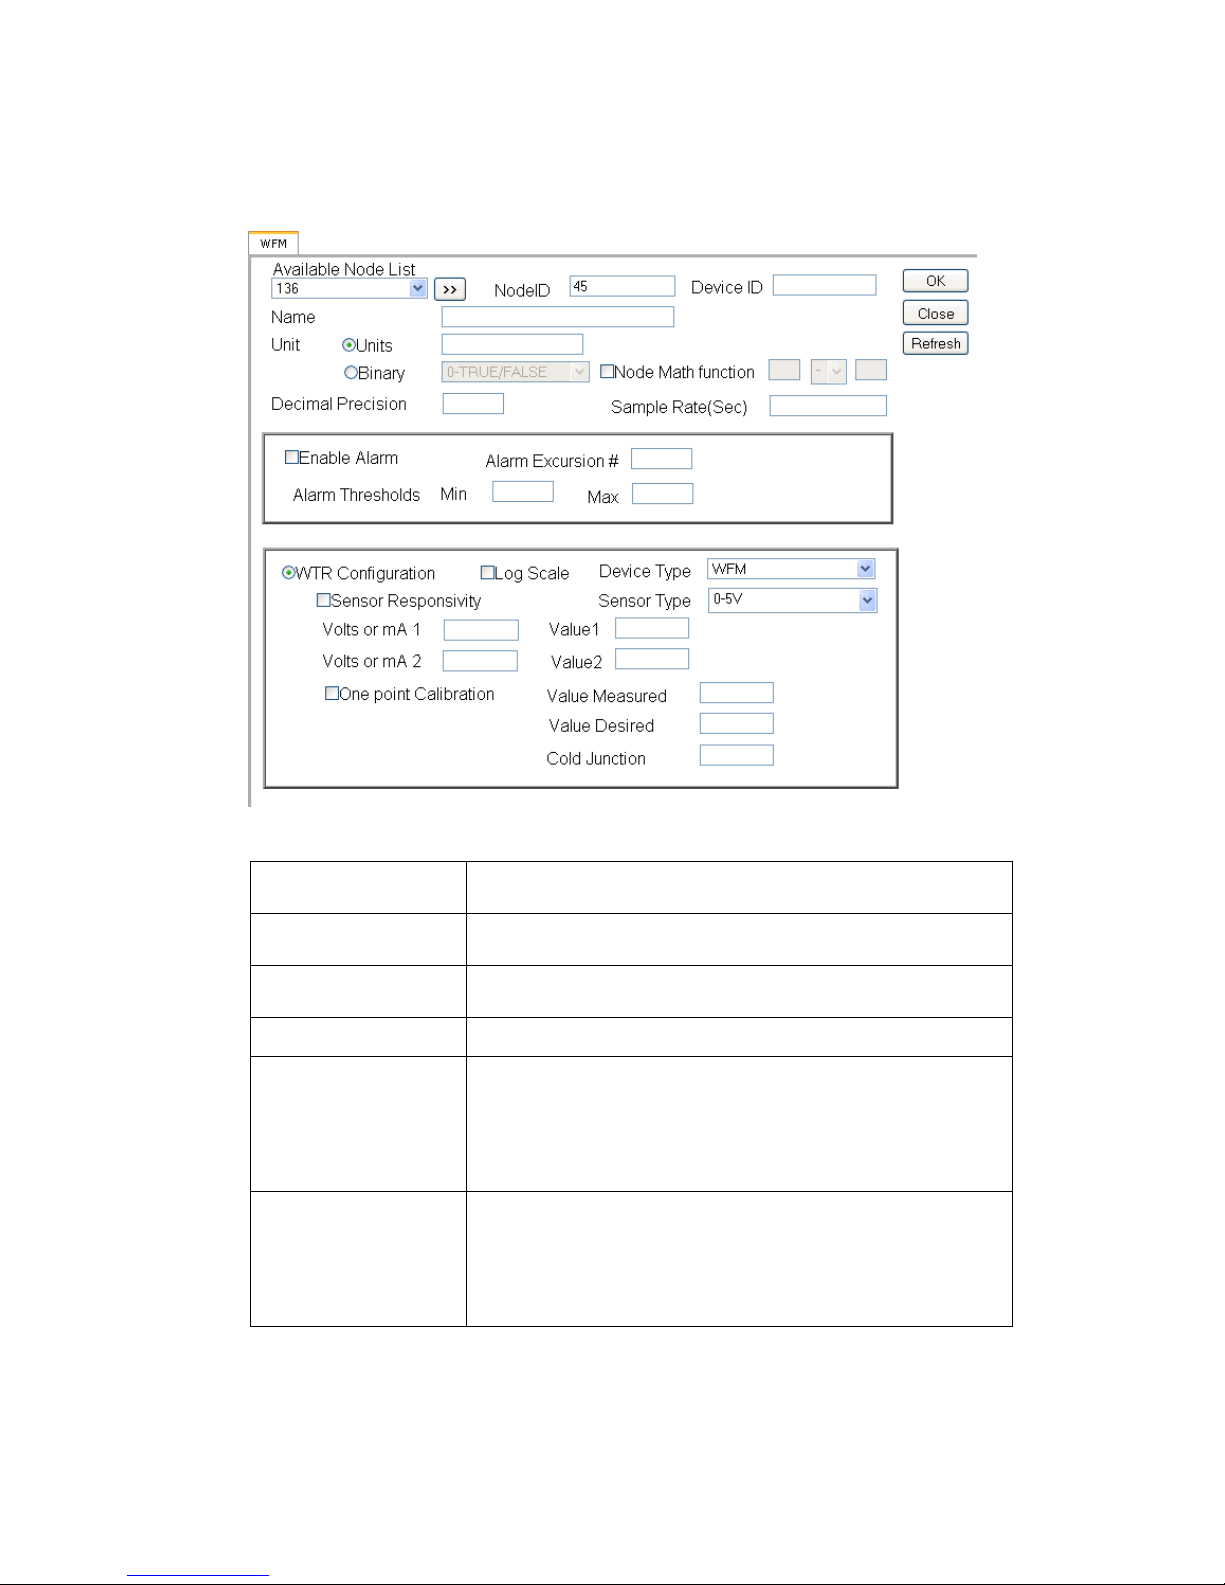
Task: Click the Alarm Thresholds Min field
Action: click(x=523, y=491)
